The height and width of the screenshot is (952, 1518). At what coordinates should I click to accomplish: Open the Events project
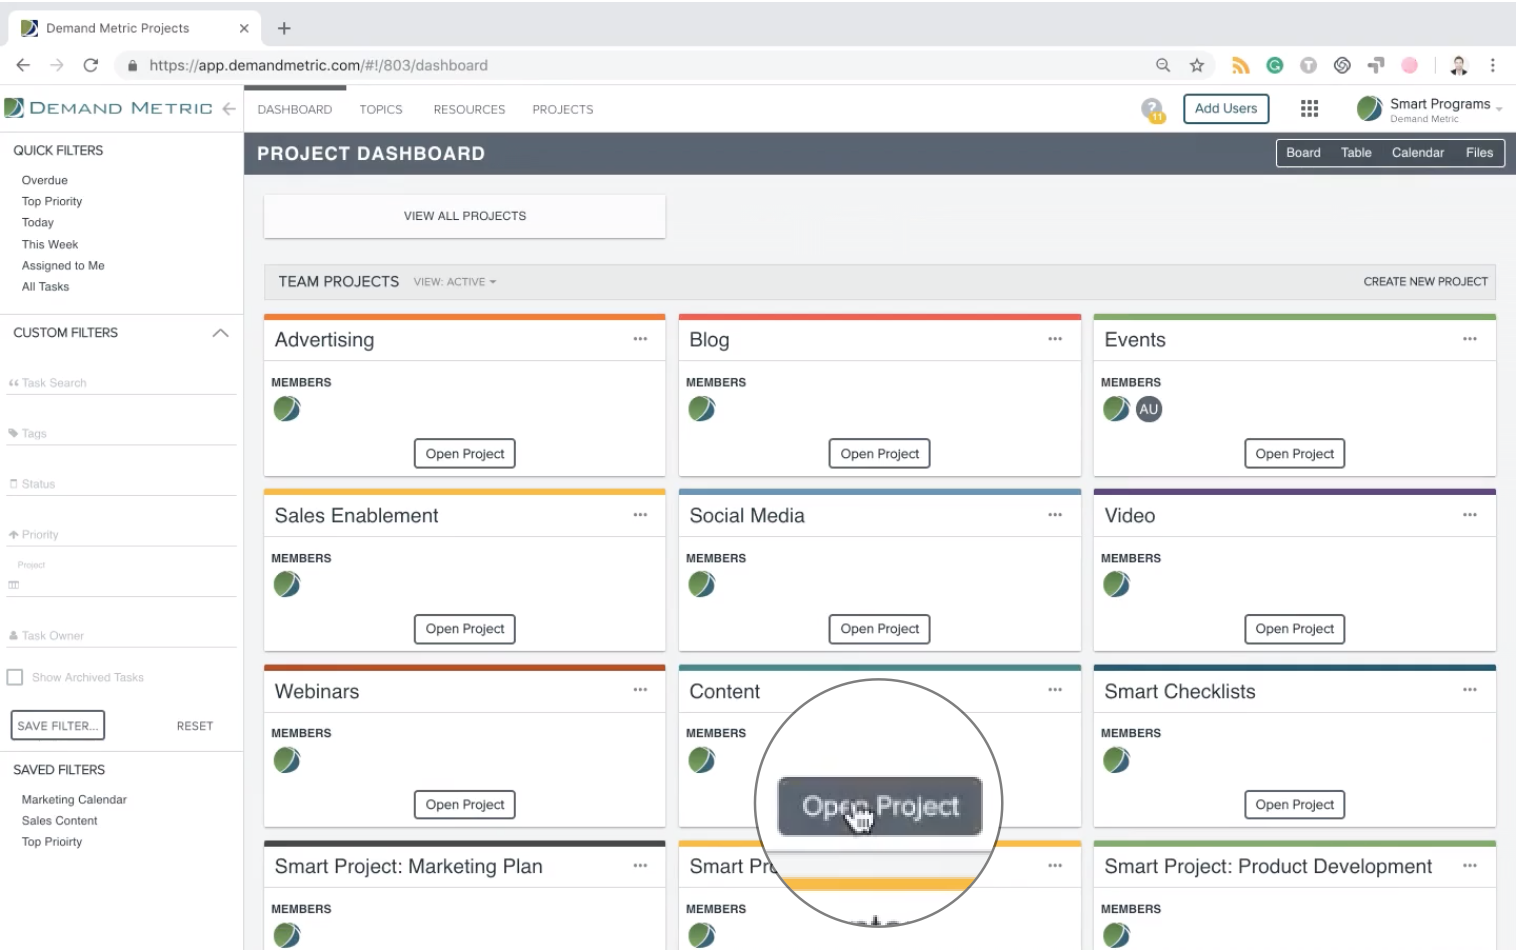pyautogui.click(x=1295, y=454)
